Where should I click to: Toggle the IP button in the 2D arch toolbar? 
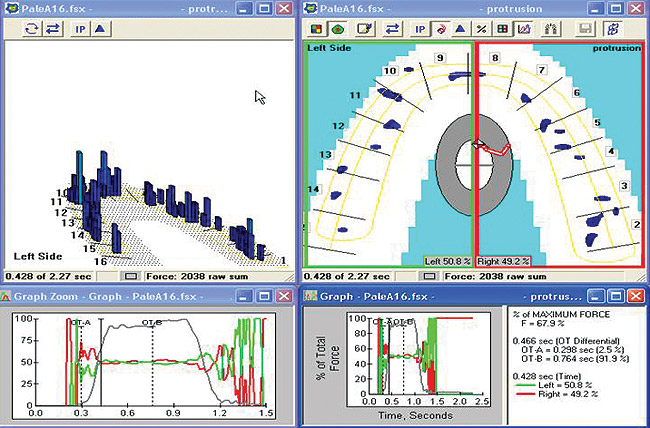421,28
